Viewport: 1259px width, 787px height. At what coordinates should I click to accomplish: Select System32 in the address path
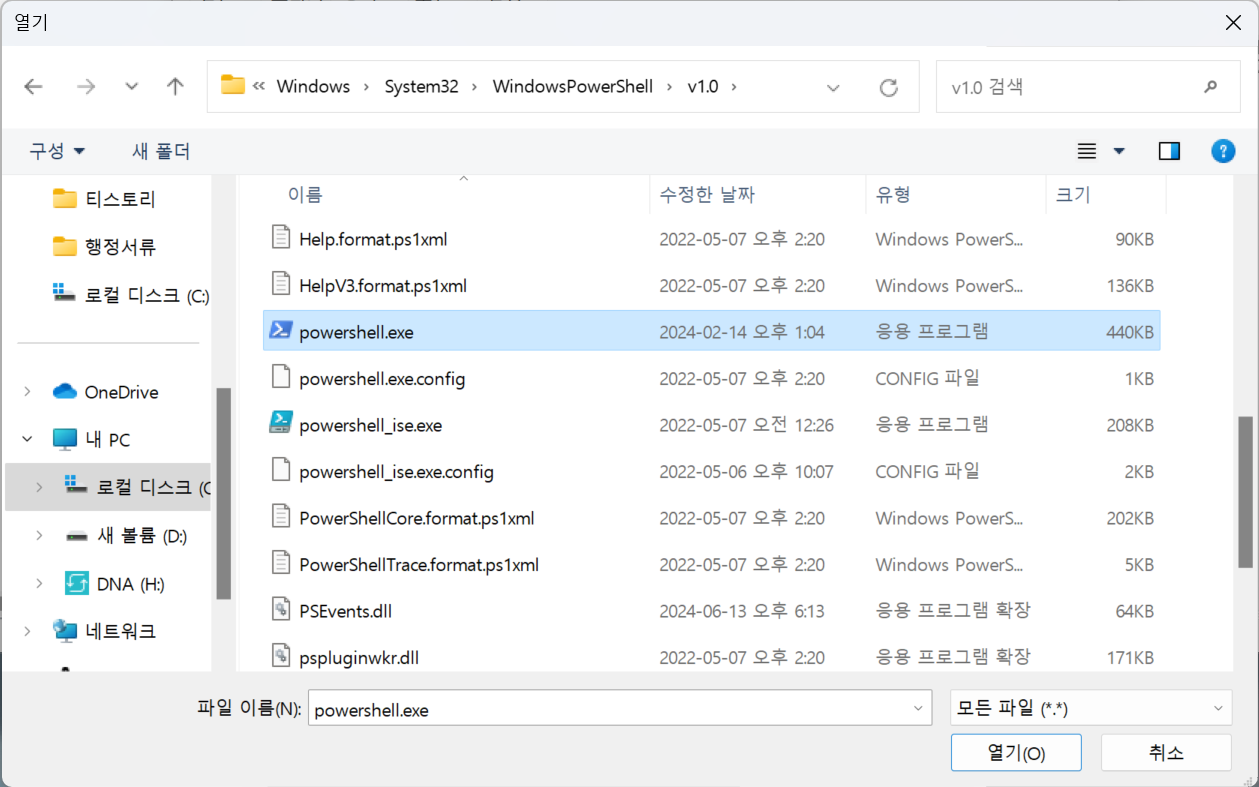pyautogui.click(x=421, y=87)
